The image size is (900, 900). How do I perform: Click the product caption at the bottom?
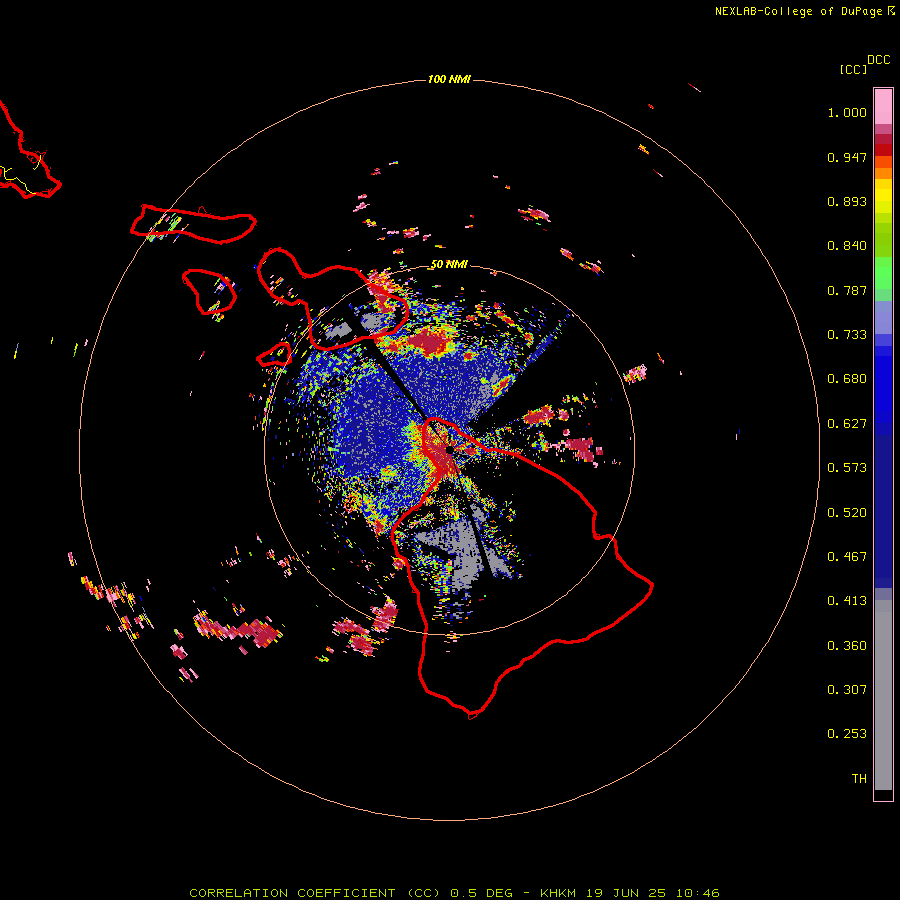coord(454,893)
